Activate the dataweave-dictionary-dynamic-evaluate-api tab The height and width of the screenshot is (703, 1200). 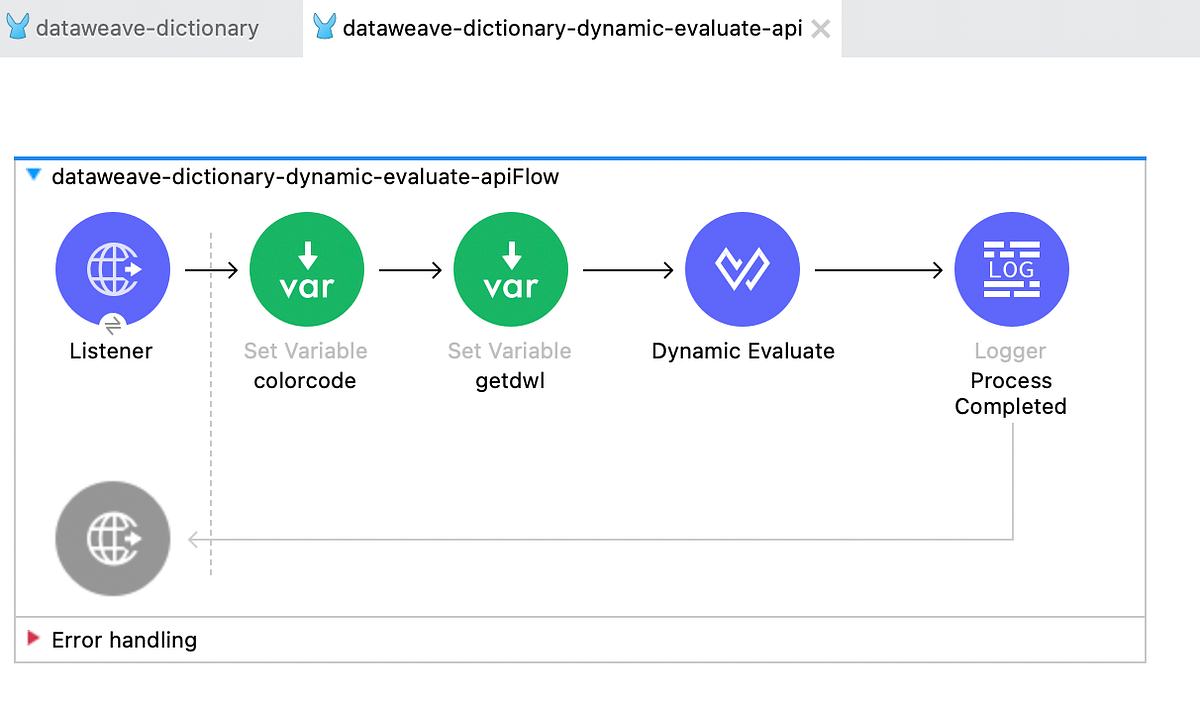(x=570, y=27)
